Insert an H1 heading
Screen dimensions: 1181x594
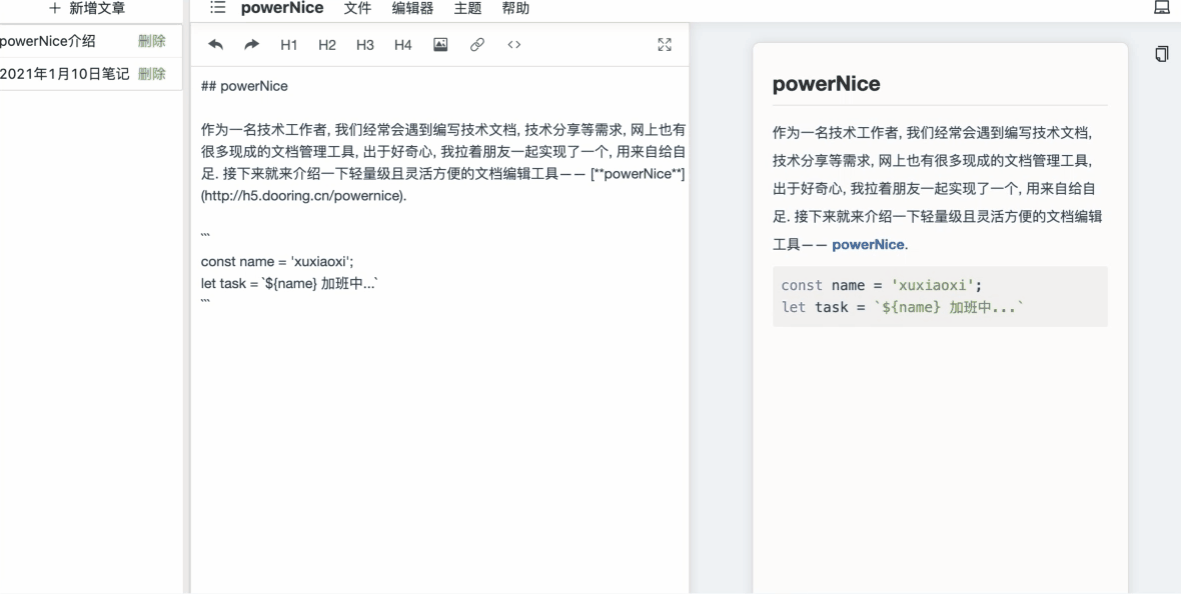289,45
